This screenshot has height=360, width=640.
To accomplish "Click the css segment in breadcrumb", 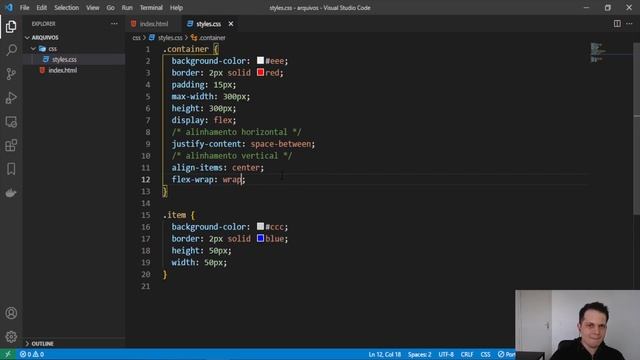I will tap(136, 38).
